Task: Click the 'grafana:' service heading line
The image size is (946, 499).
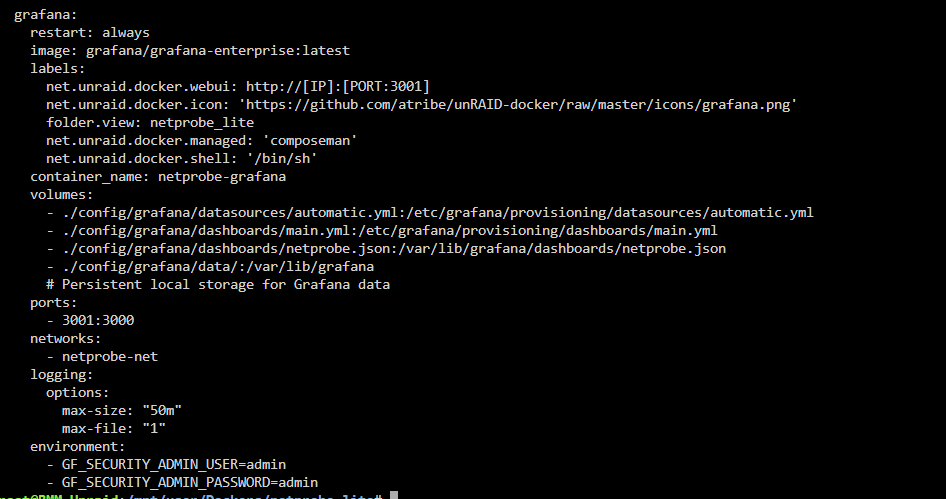Action: tap(46, 14)
